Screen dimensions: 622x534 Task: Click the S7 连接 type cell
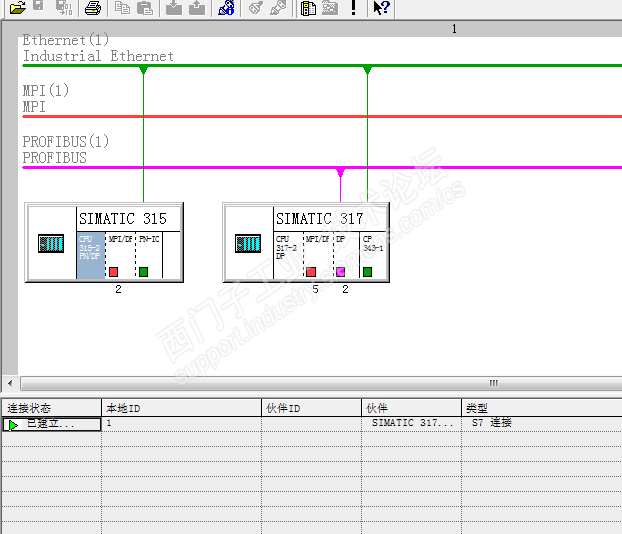(542, 423)
